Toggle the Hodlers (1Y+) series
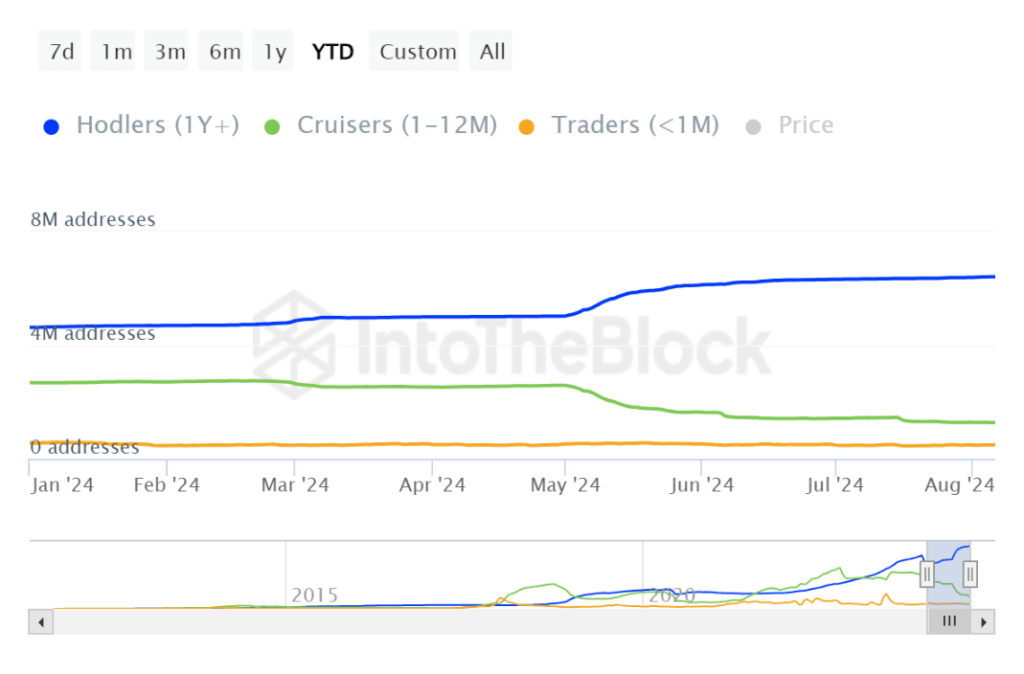The width and height of the screenshot is (1024, 674). point(157,126)
